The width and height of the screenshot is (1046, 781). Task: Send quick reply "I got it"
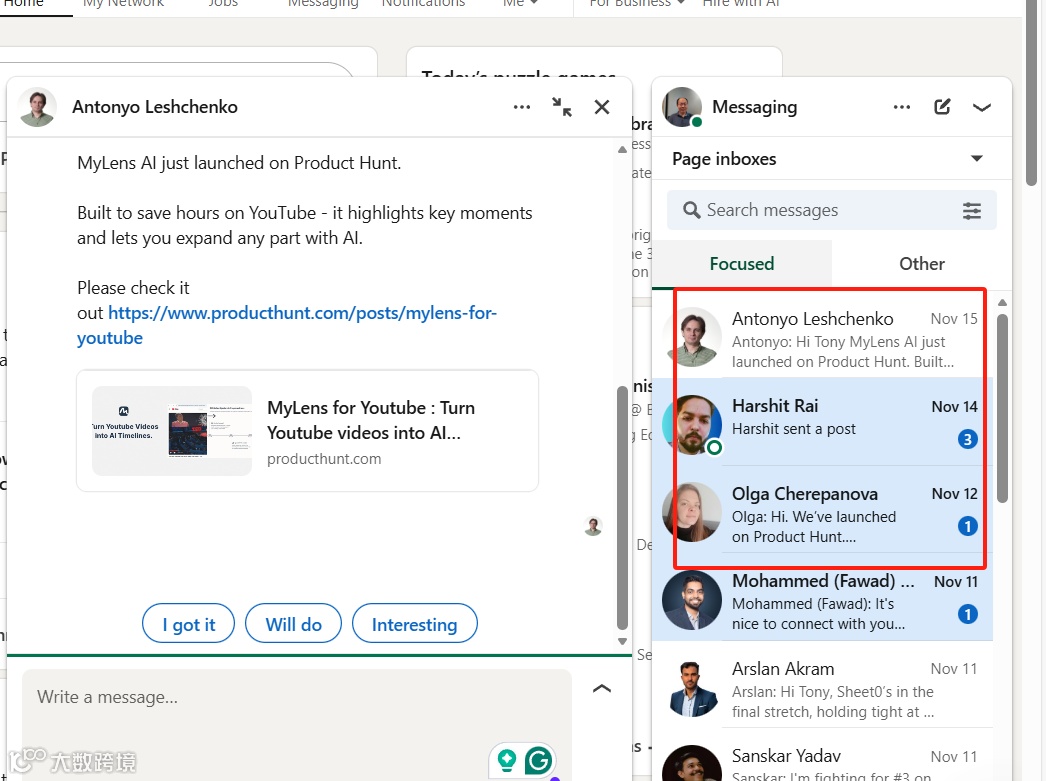(188, 624)
